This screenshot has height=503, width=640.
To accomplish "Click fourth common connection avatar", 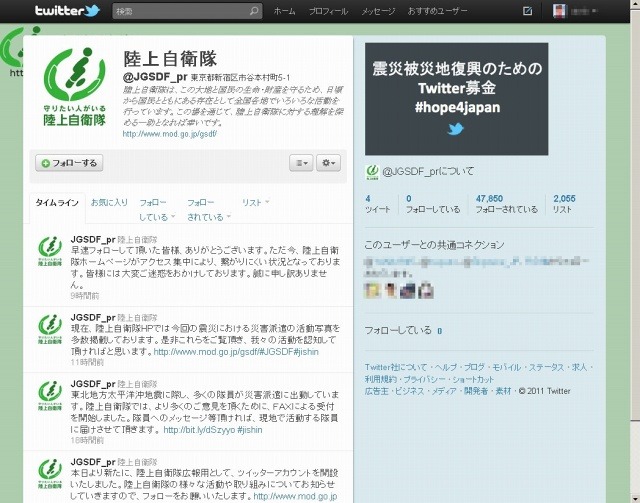I will pos(425,290).
